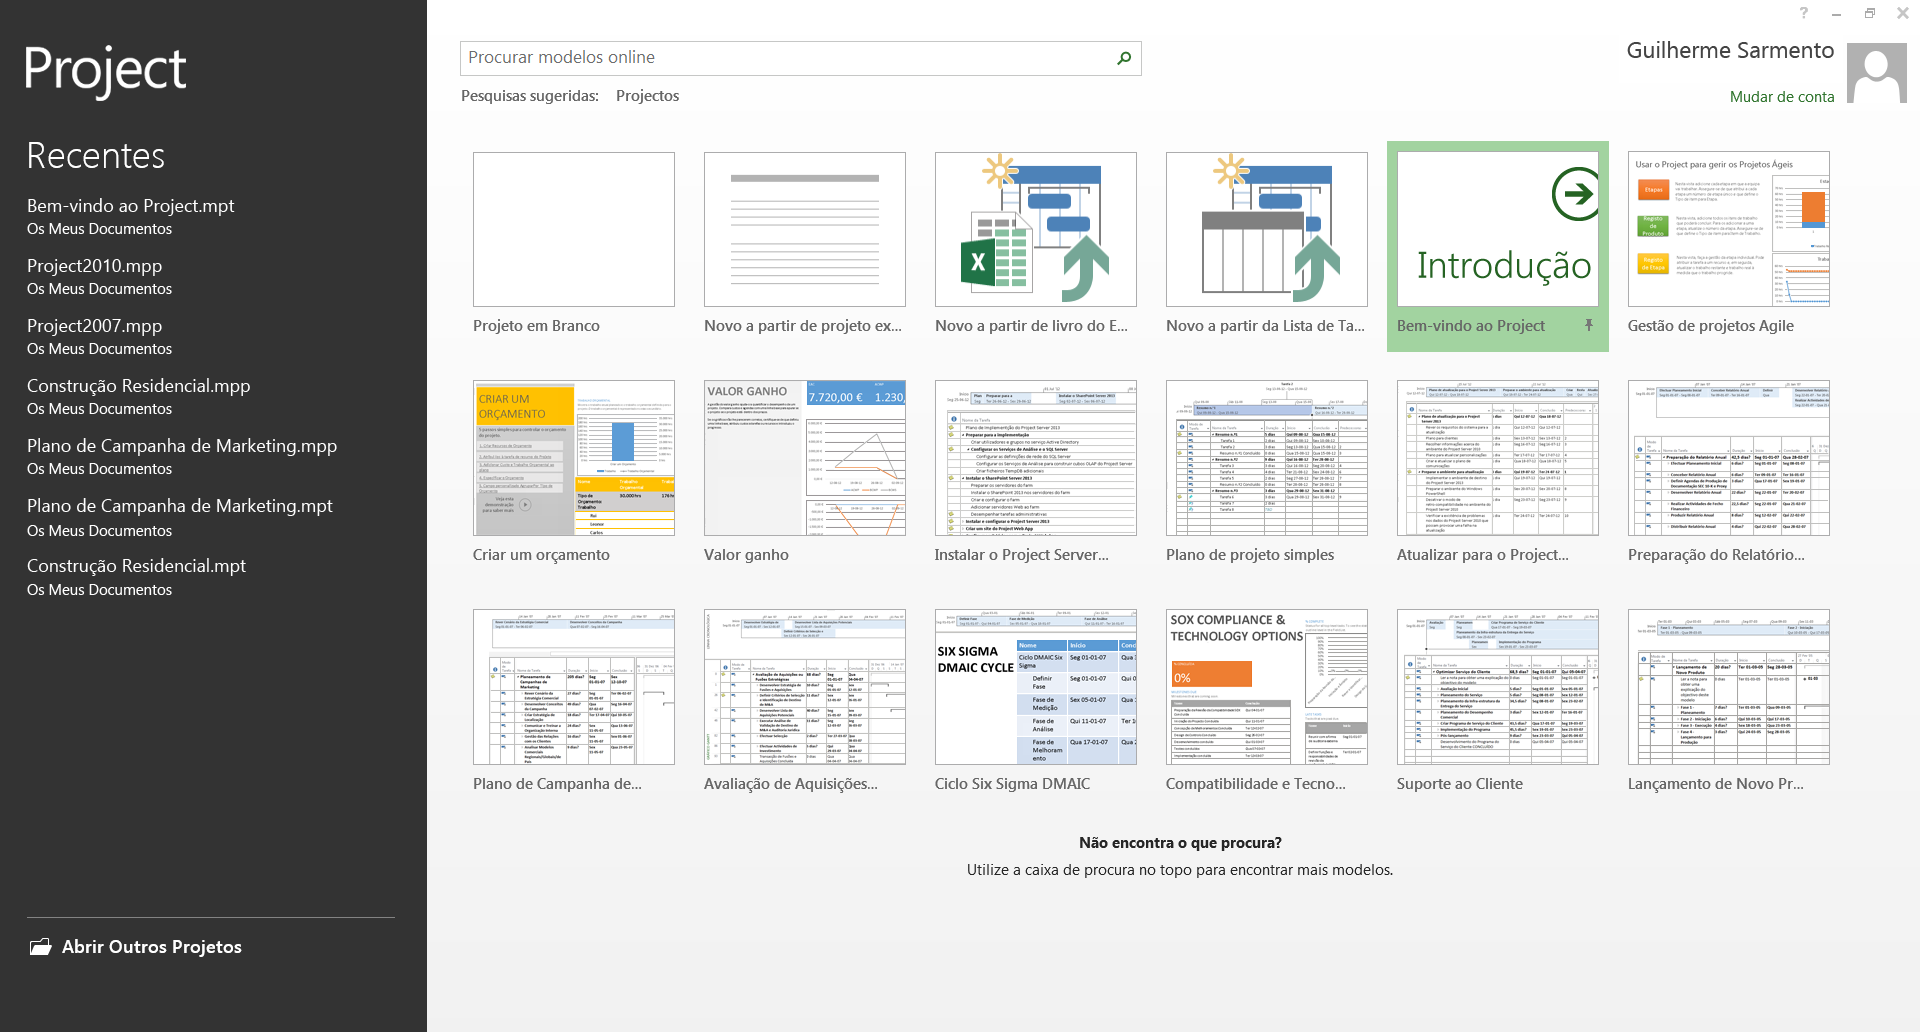Viewport: 1920px width, 1032px height.
Task: Select Novo a partir de livro do Excel
Action: tap(1036, 229)
